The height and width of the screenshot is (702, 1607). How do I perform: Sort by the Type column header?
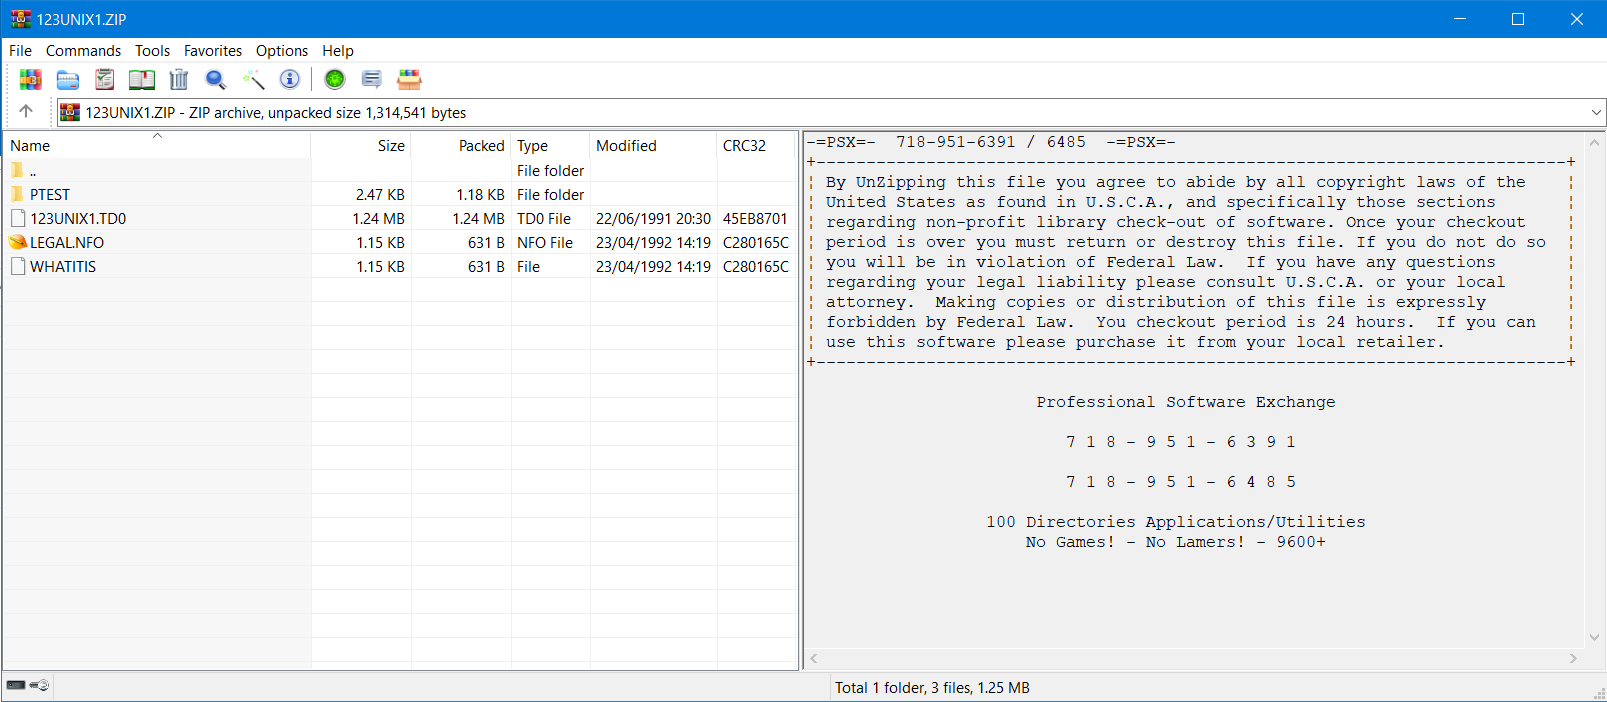pyautogui.click(x=550, y=145)
